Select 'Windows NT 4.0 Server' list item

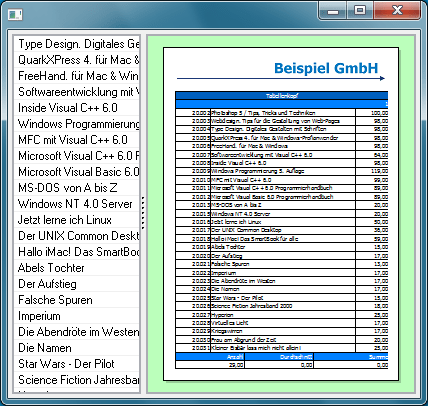point(77,204)
